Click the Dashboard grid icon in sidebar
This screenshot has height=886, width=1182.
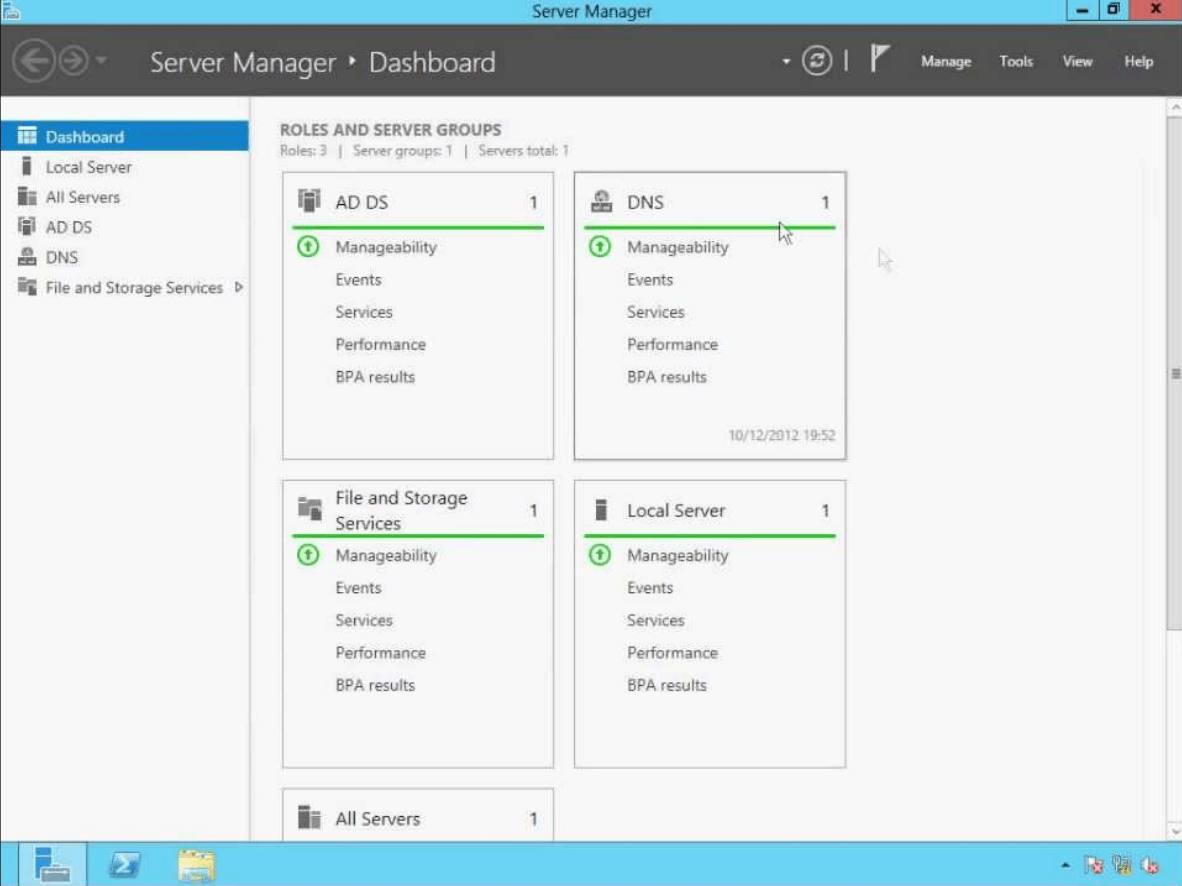coord(27,136)
